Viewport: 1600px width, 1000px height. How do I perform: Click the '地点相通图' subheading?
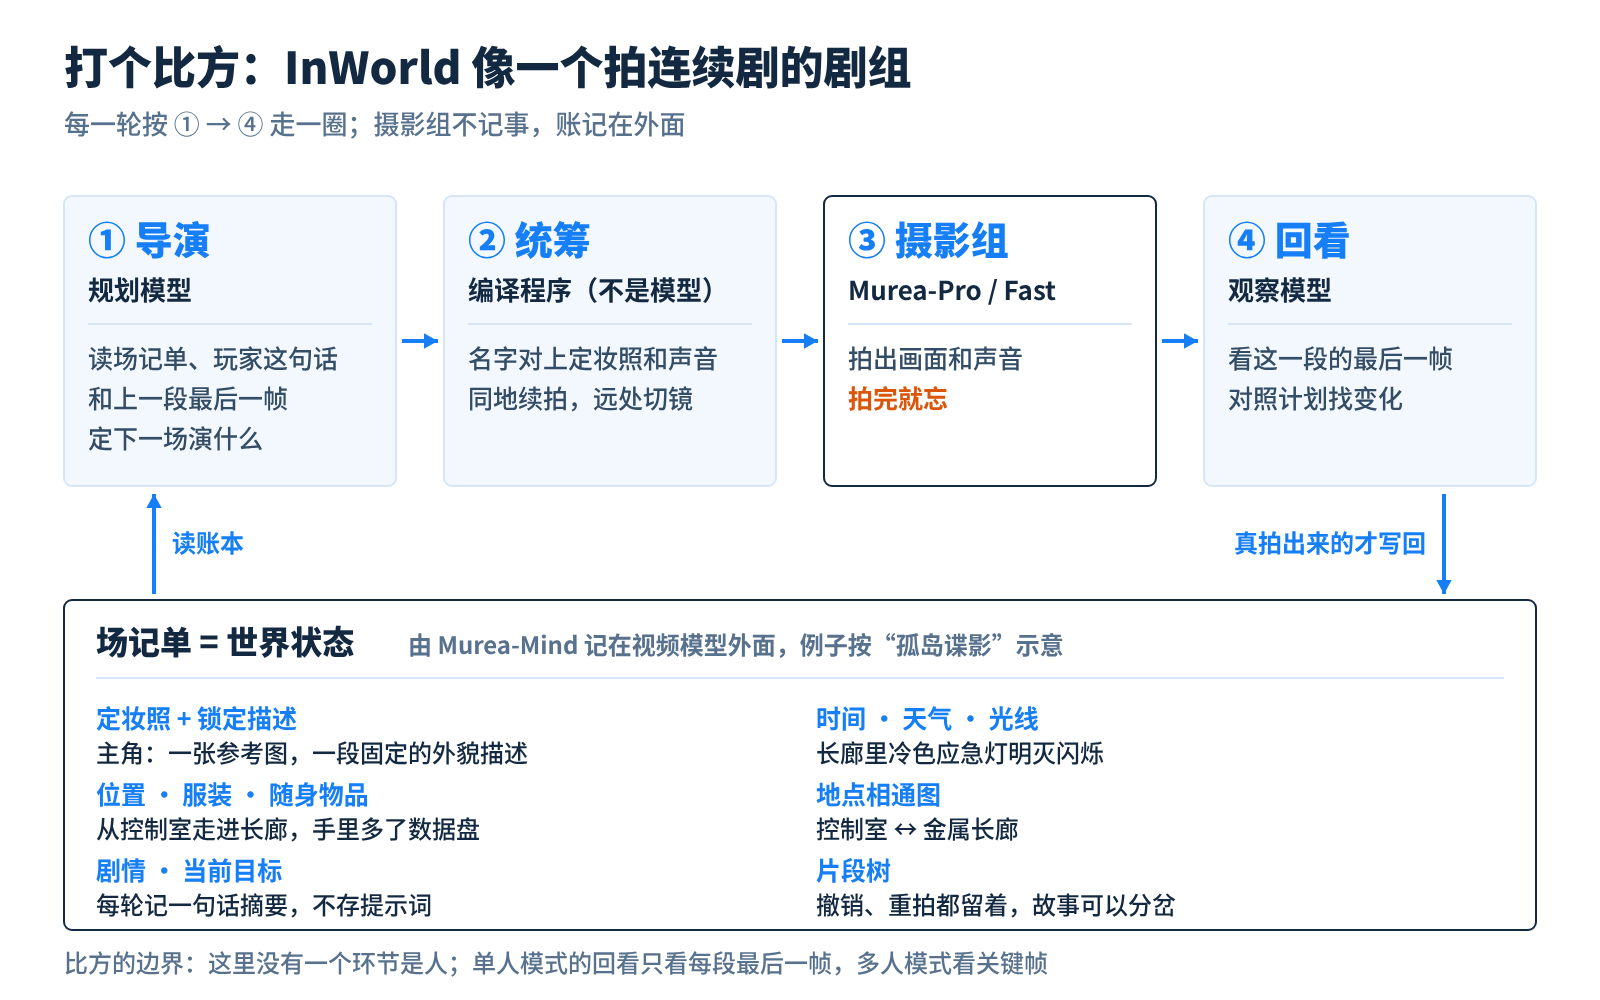tap(878, 795)
